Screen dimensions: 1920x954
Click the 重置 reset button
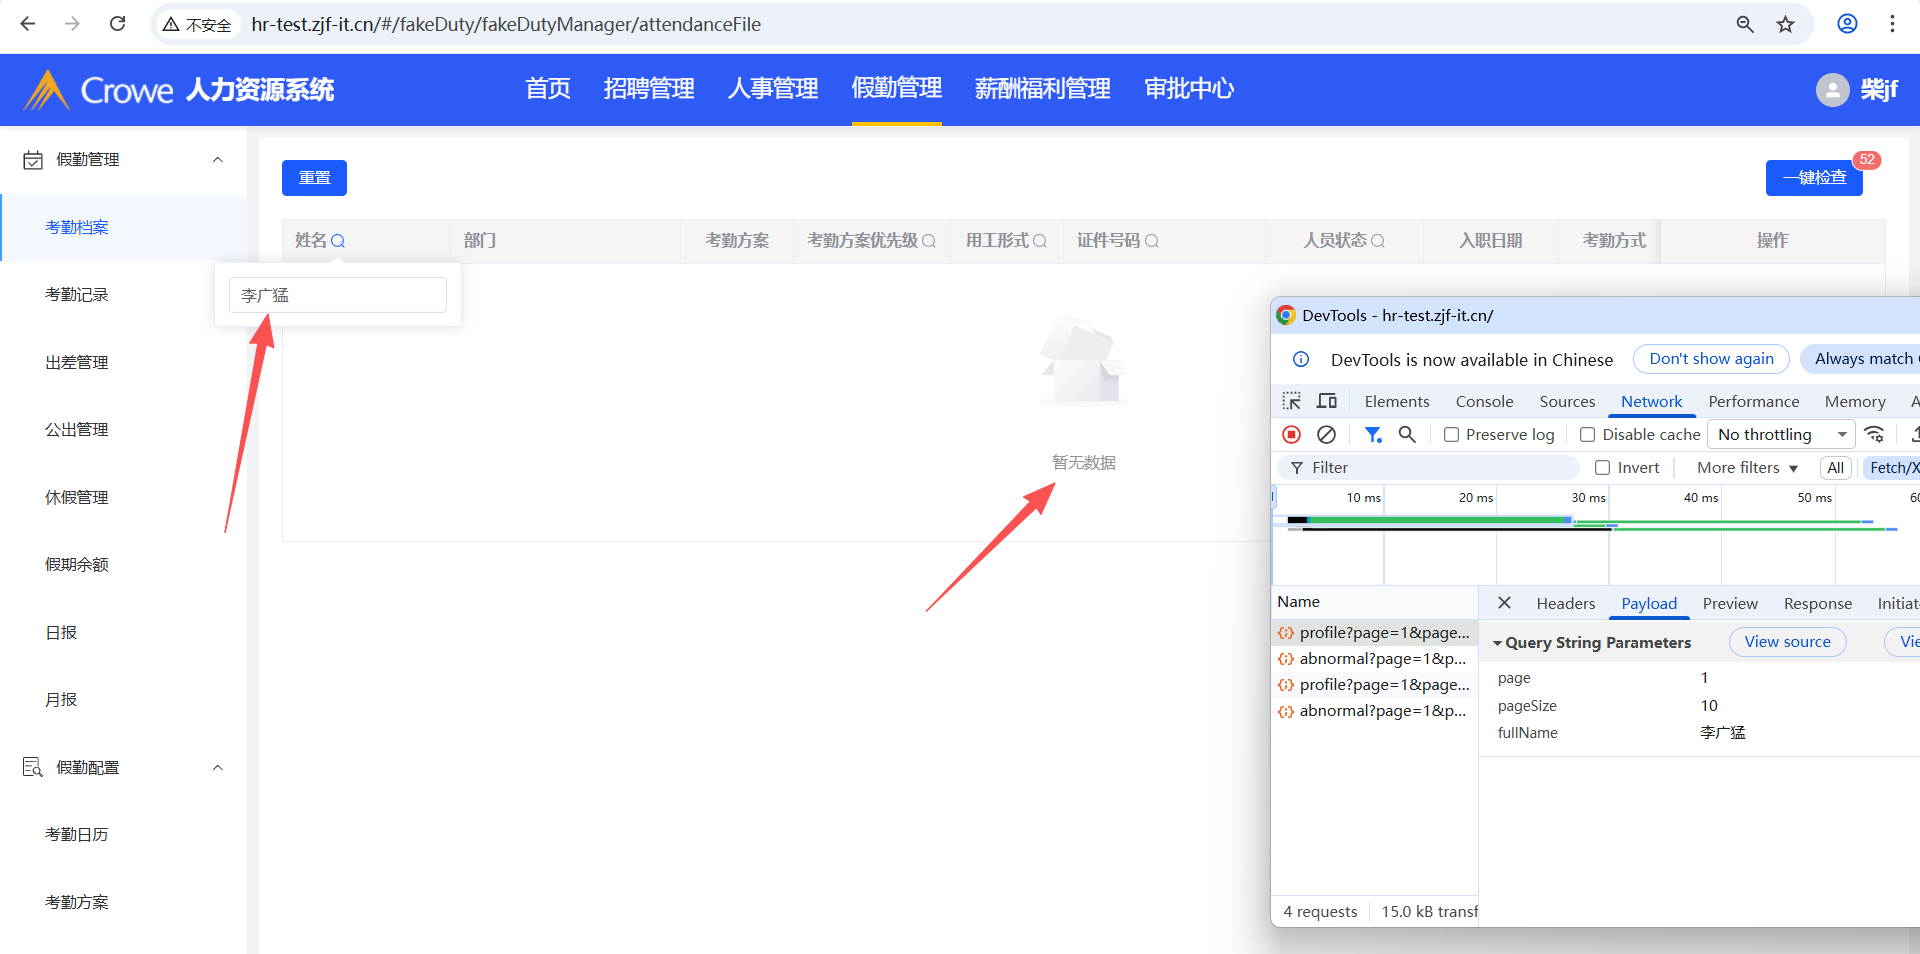coord(314,178)
